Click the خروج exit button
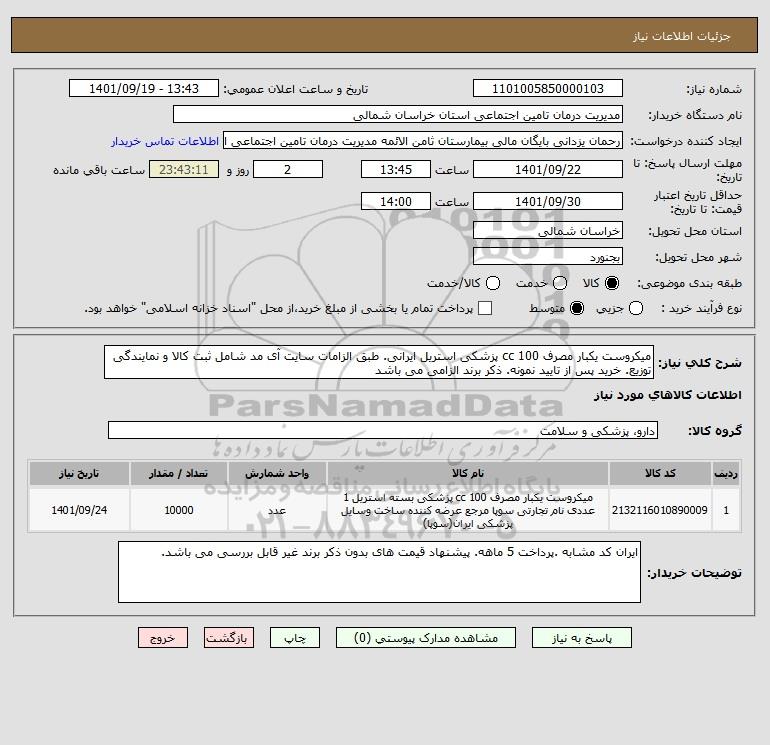This screenshot has height=745, width=770. 163,638
